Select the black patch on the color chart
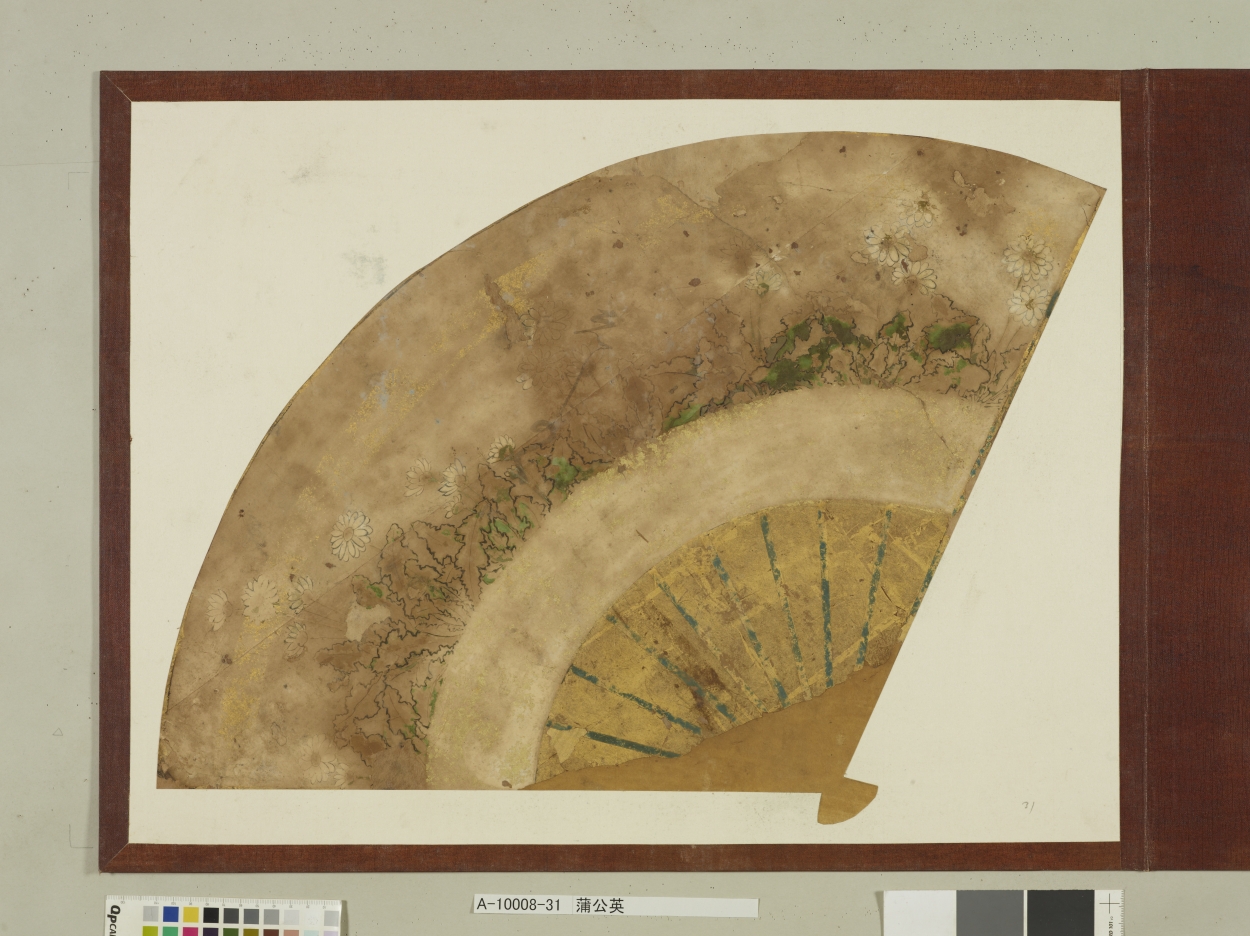Viewport: 1250px width, 936px height. pyautogui.click(x=211, y=914)
